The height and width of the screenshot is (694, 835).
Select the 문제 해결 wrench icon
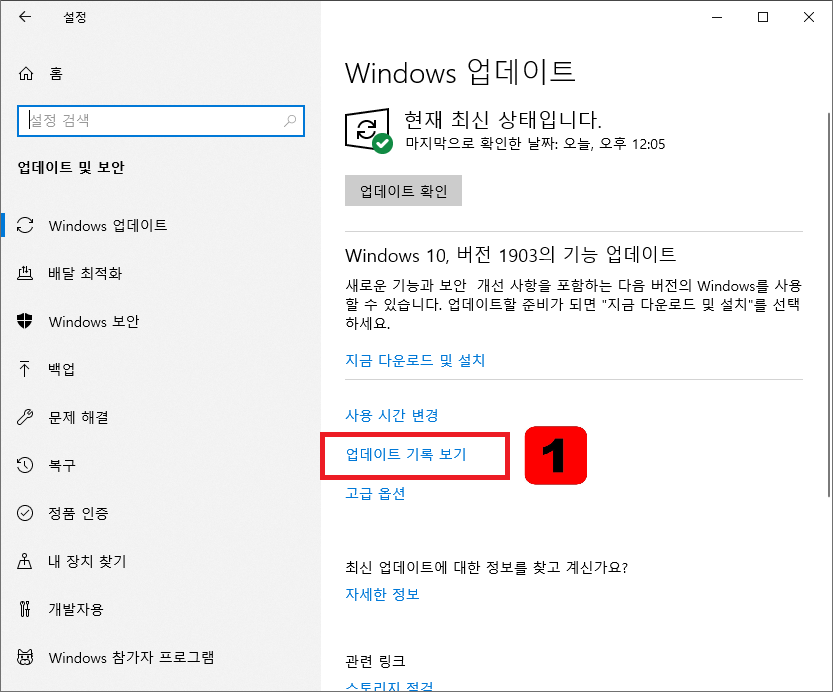point(24,417)
